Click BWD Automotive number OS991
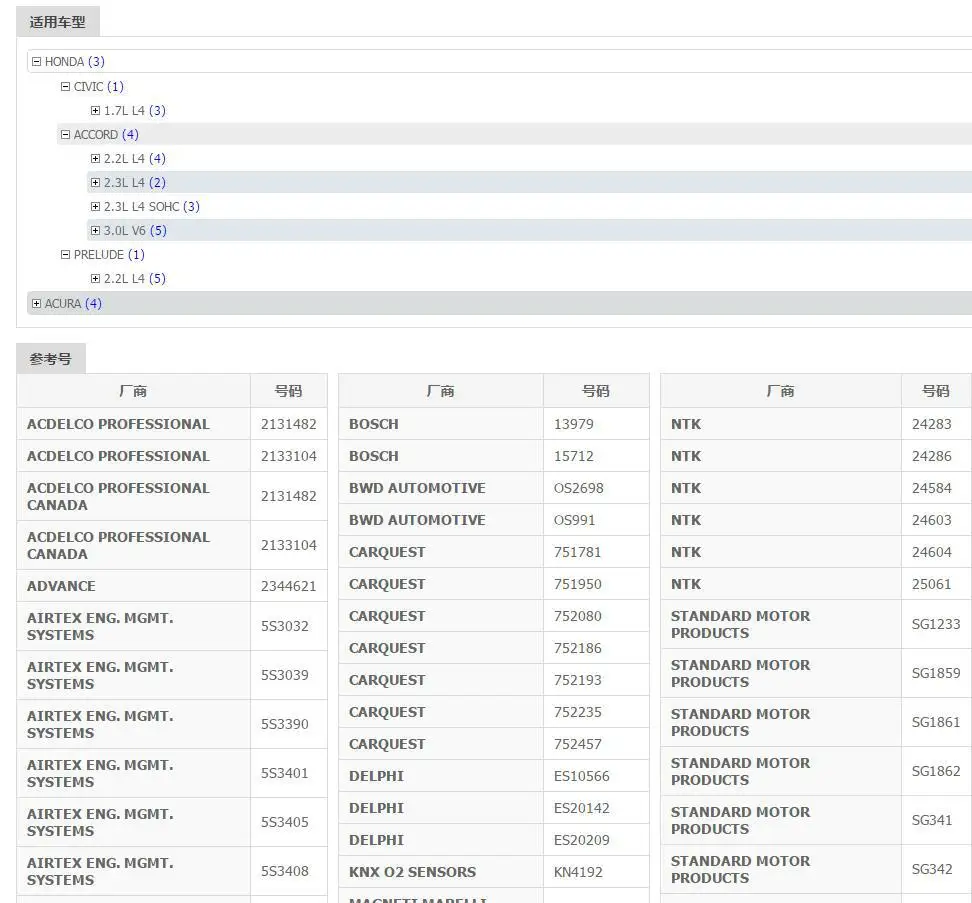The image size is (972, 903). pos(574,520)
